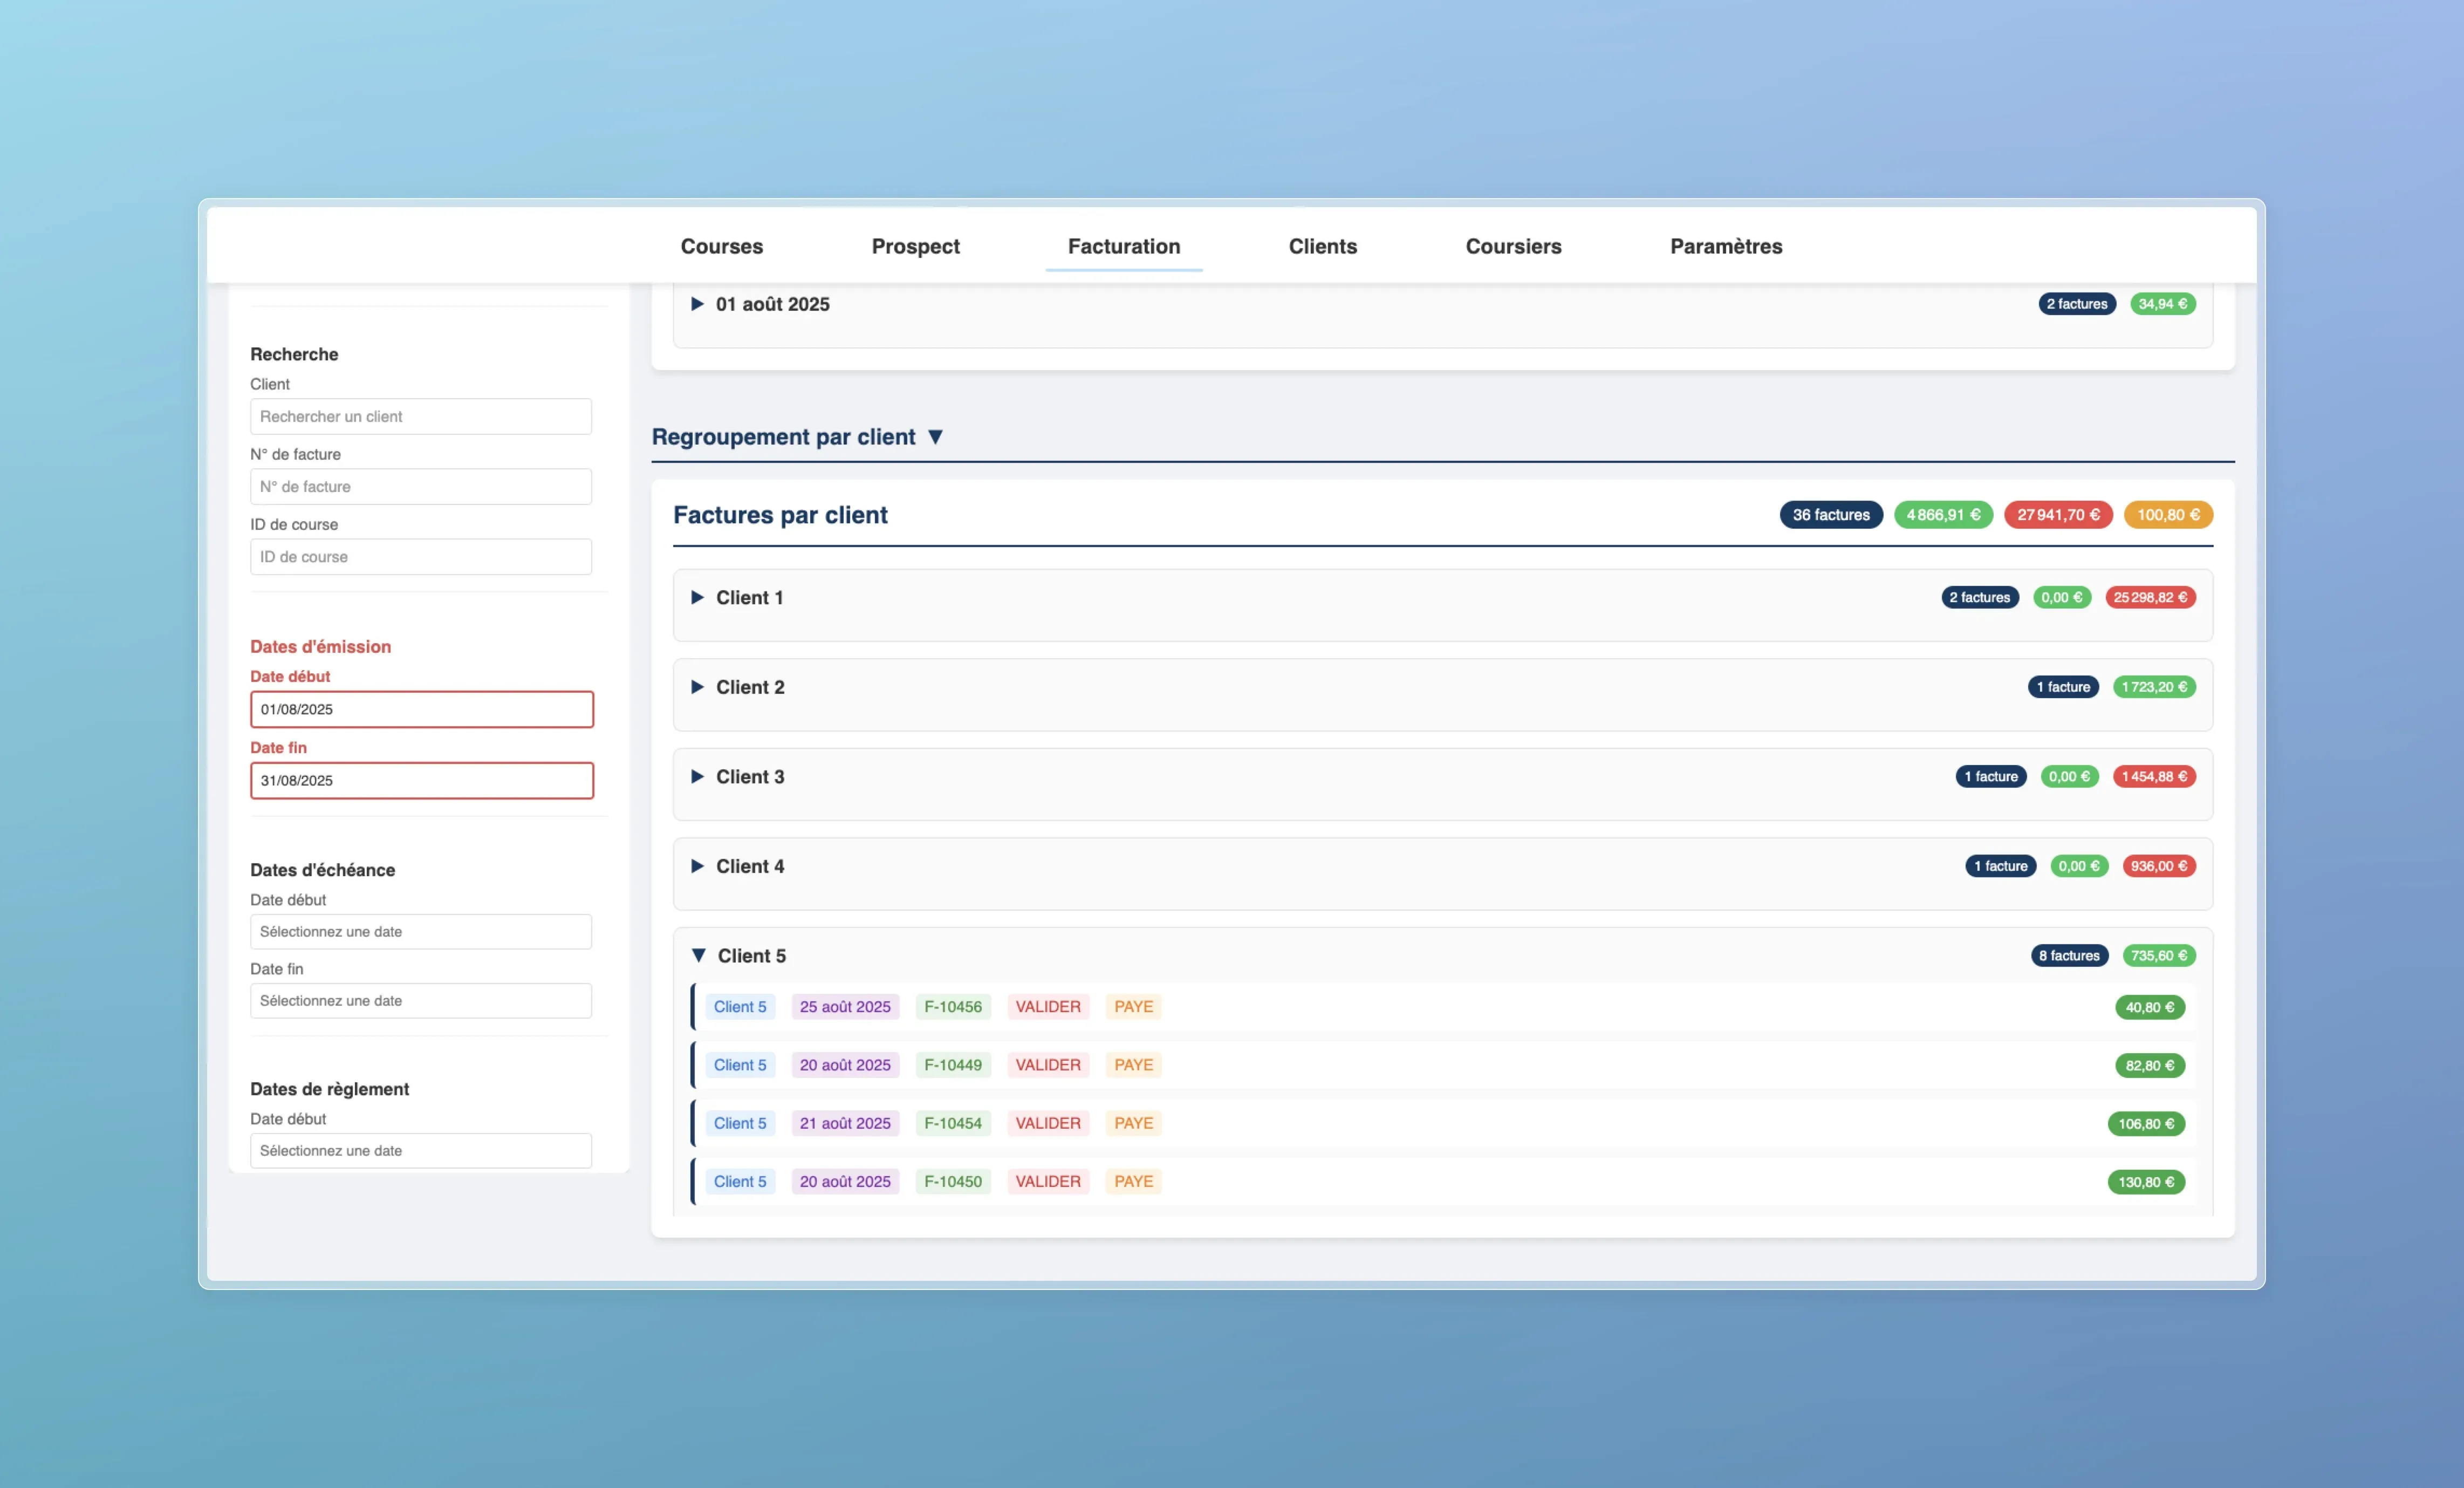This screenshot has height=1488, width=2464.
Task: Expand the Client 2 invoices row
Action: [697, 687]
